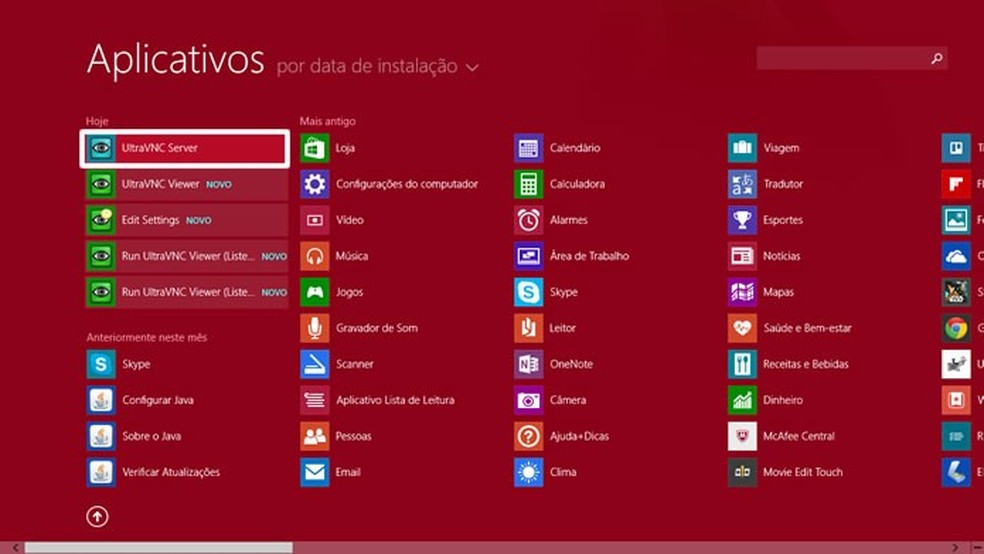Open the Fotos picture icon
This screenshot has height=554, width=984.
point(956,220)
